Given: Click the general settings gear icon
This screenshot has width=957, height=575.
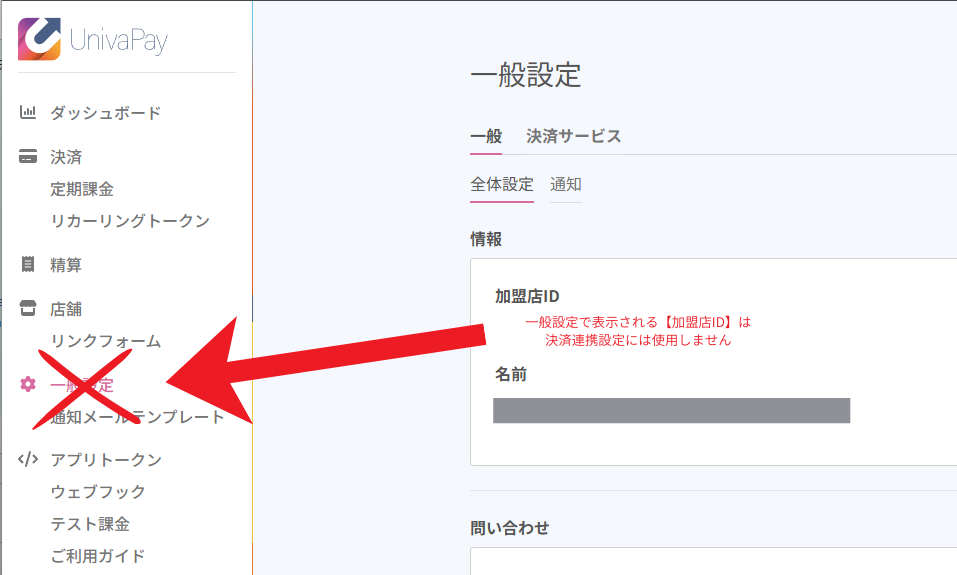Looking at the screenshot, I should 28,385.
